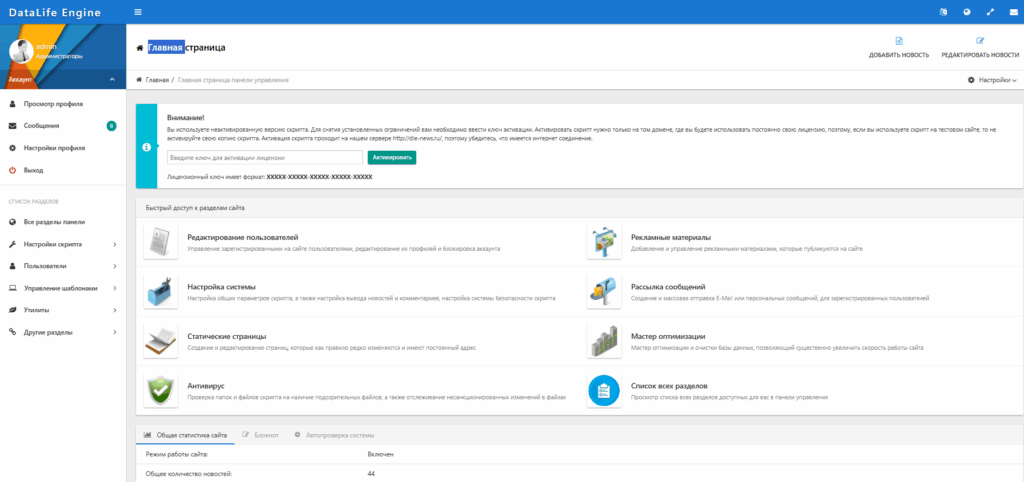
Task: Expand the Утилиты sidebar menu
Action: [63, 310]
